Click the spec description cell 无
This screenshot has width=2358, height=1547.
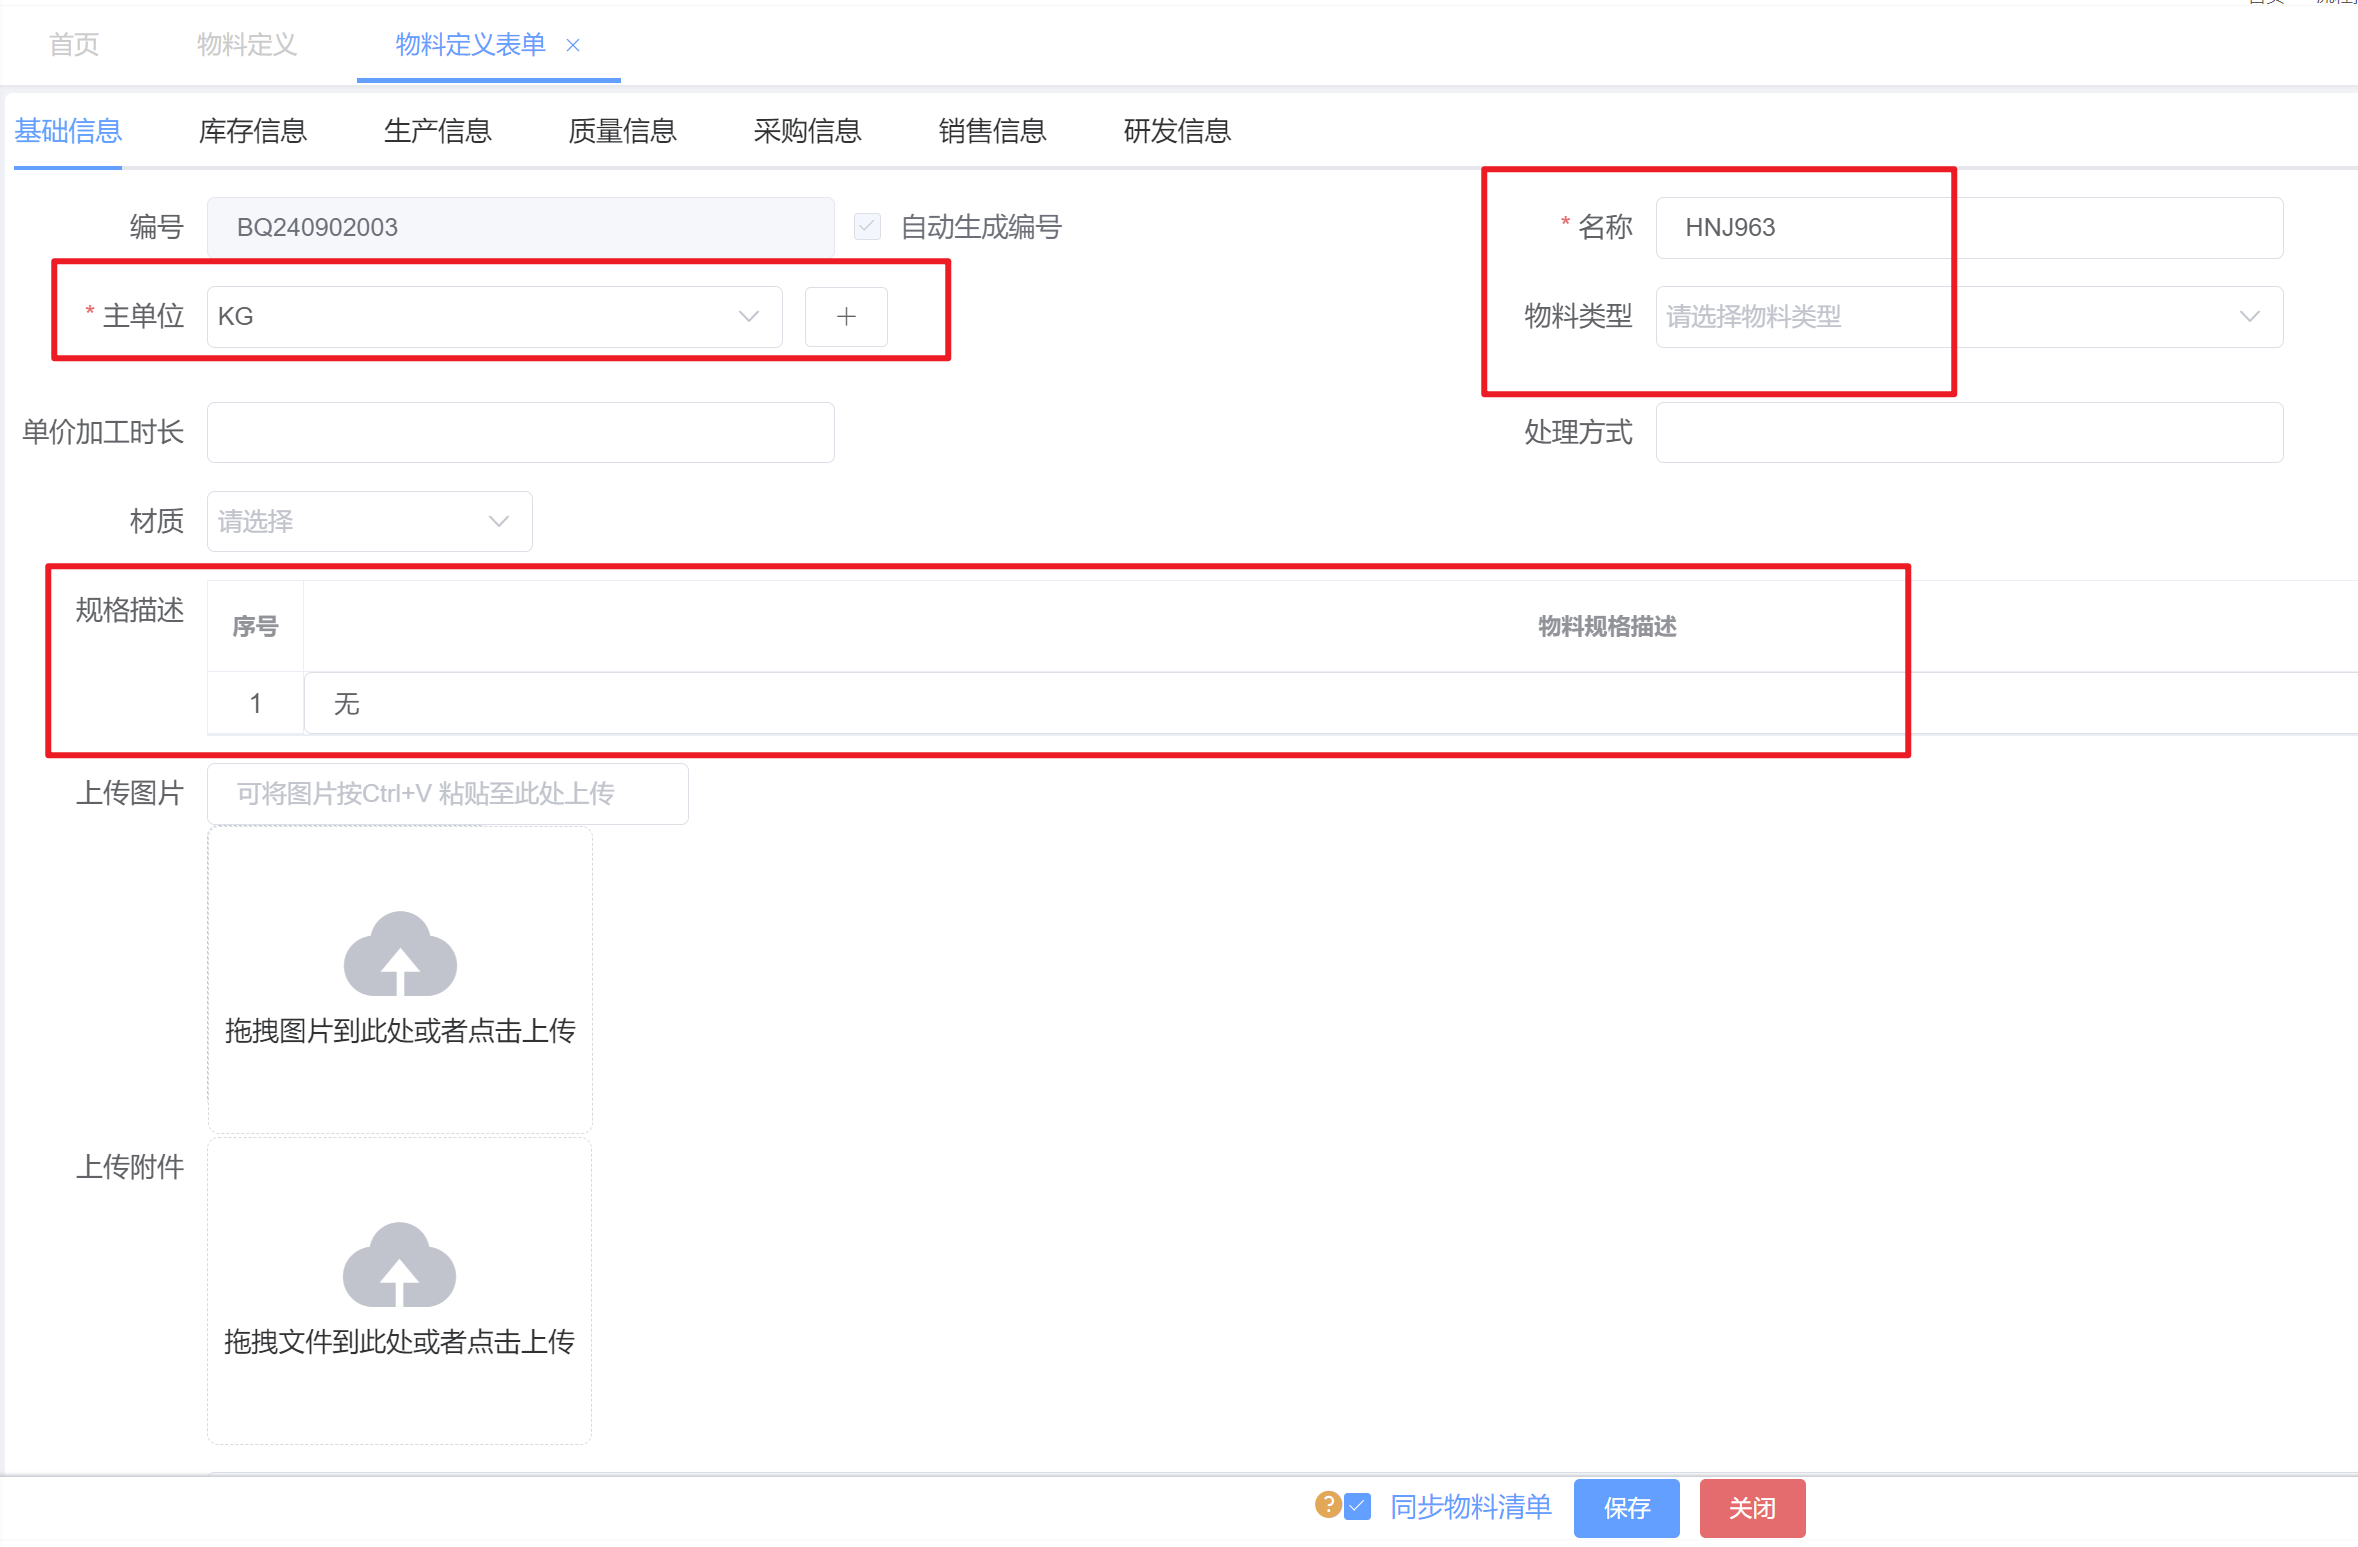[x=1330, y=704]
